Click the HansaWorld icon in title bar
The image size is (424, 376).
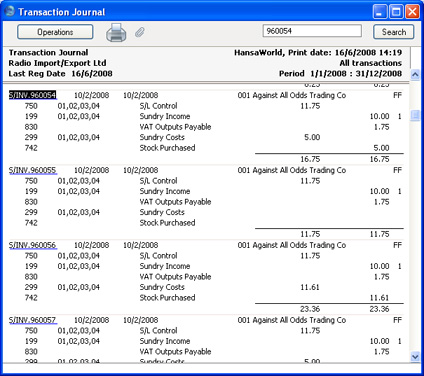coord(10,11)
